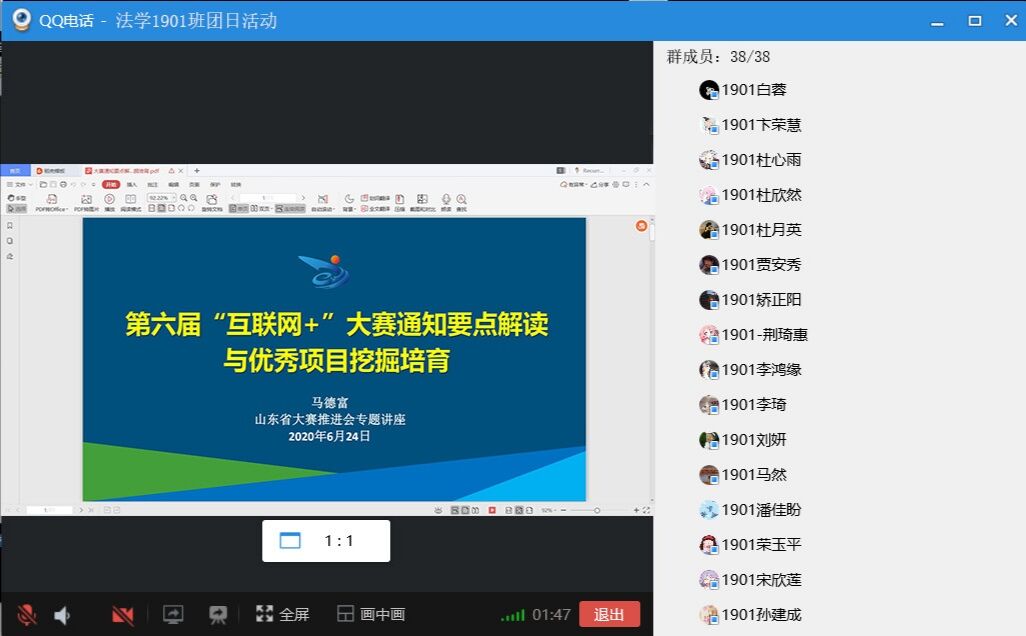The image size is (1026, 636).
Task: Click the presentation icon left of 全屏
Action: tap(217, 615)
